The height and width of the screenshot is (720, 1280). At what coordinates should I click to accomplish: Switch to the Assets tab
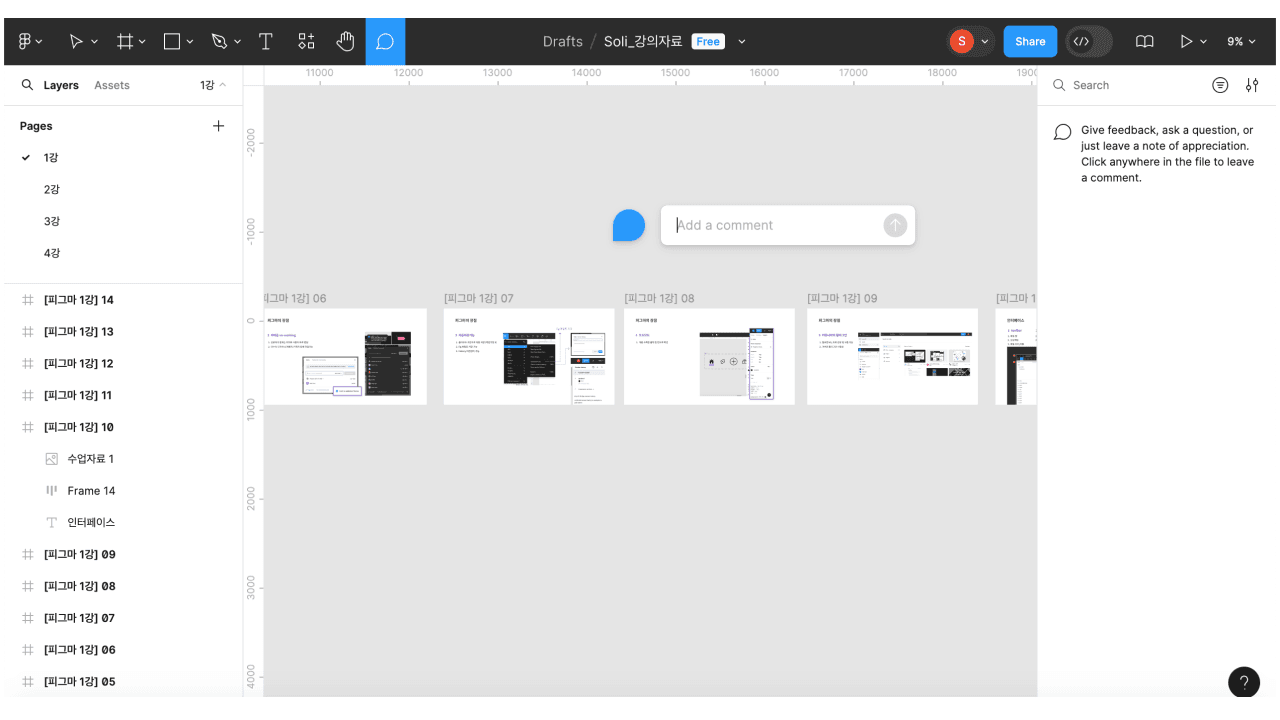(112, 85)
